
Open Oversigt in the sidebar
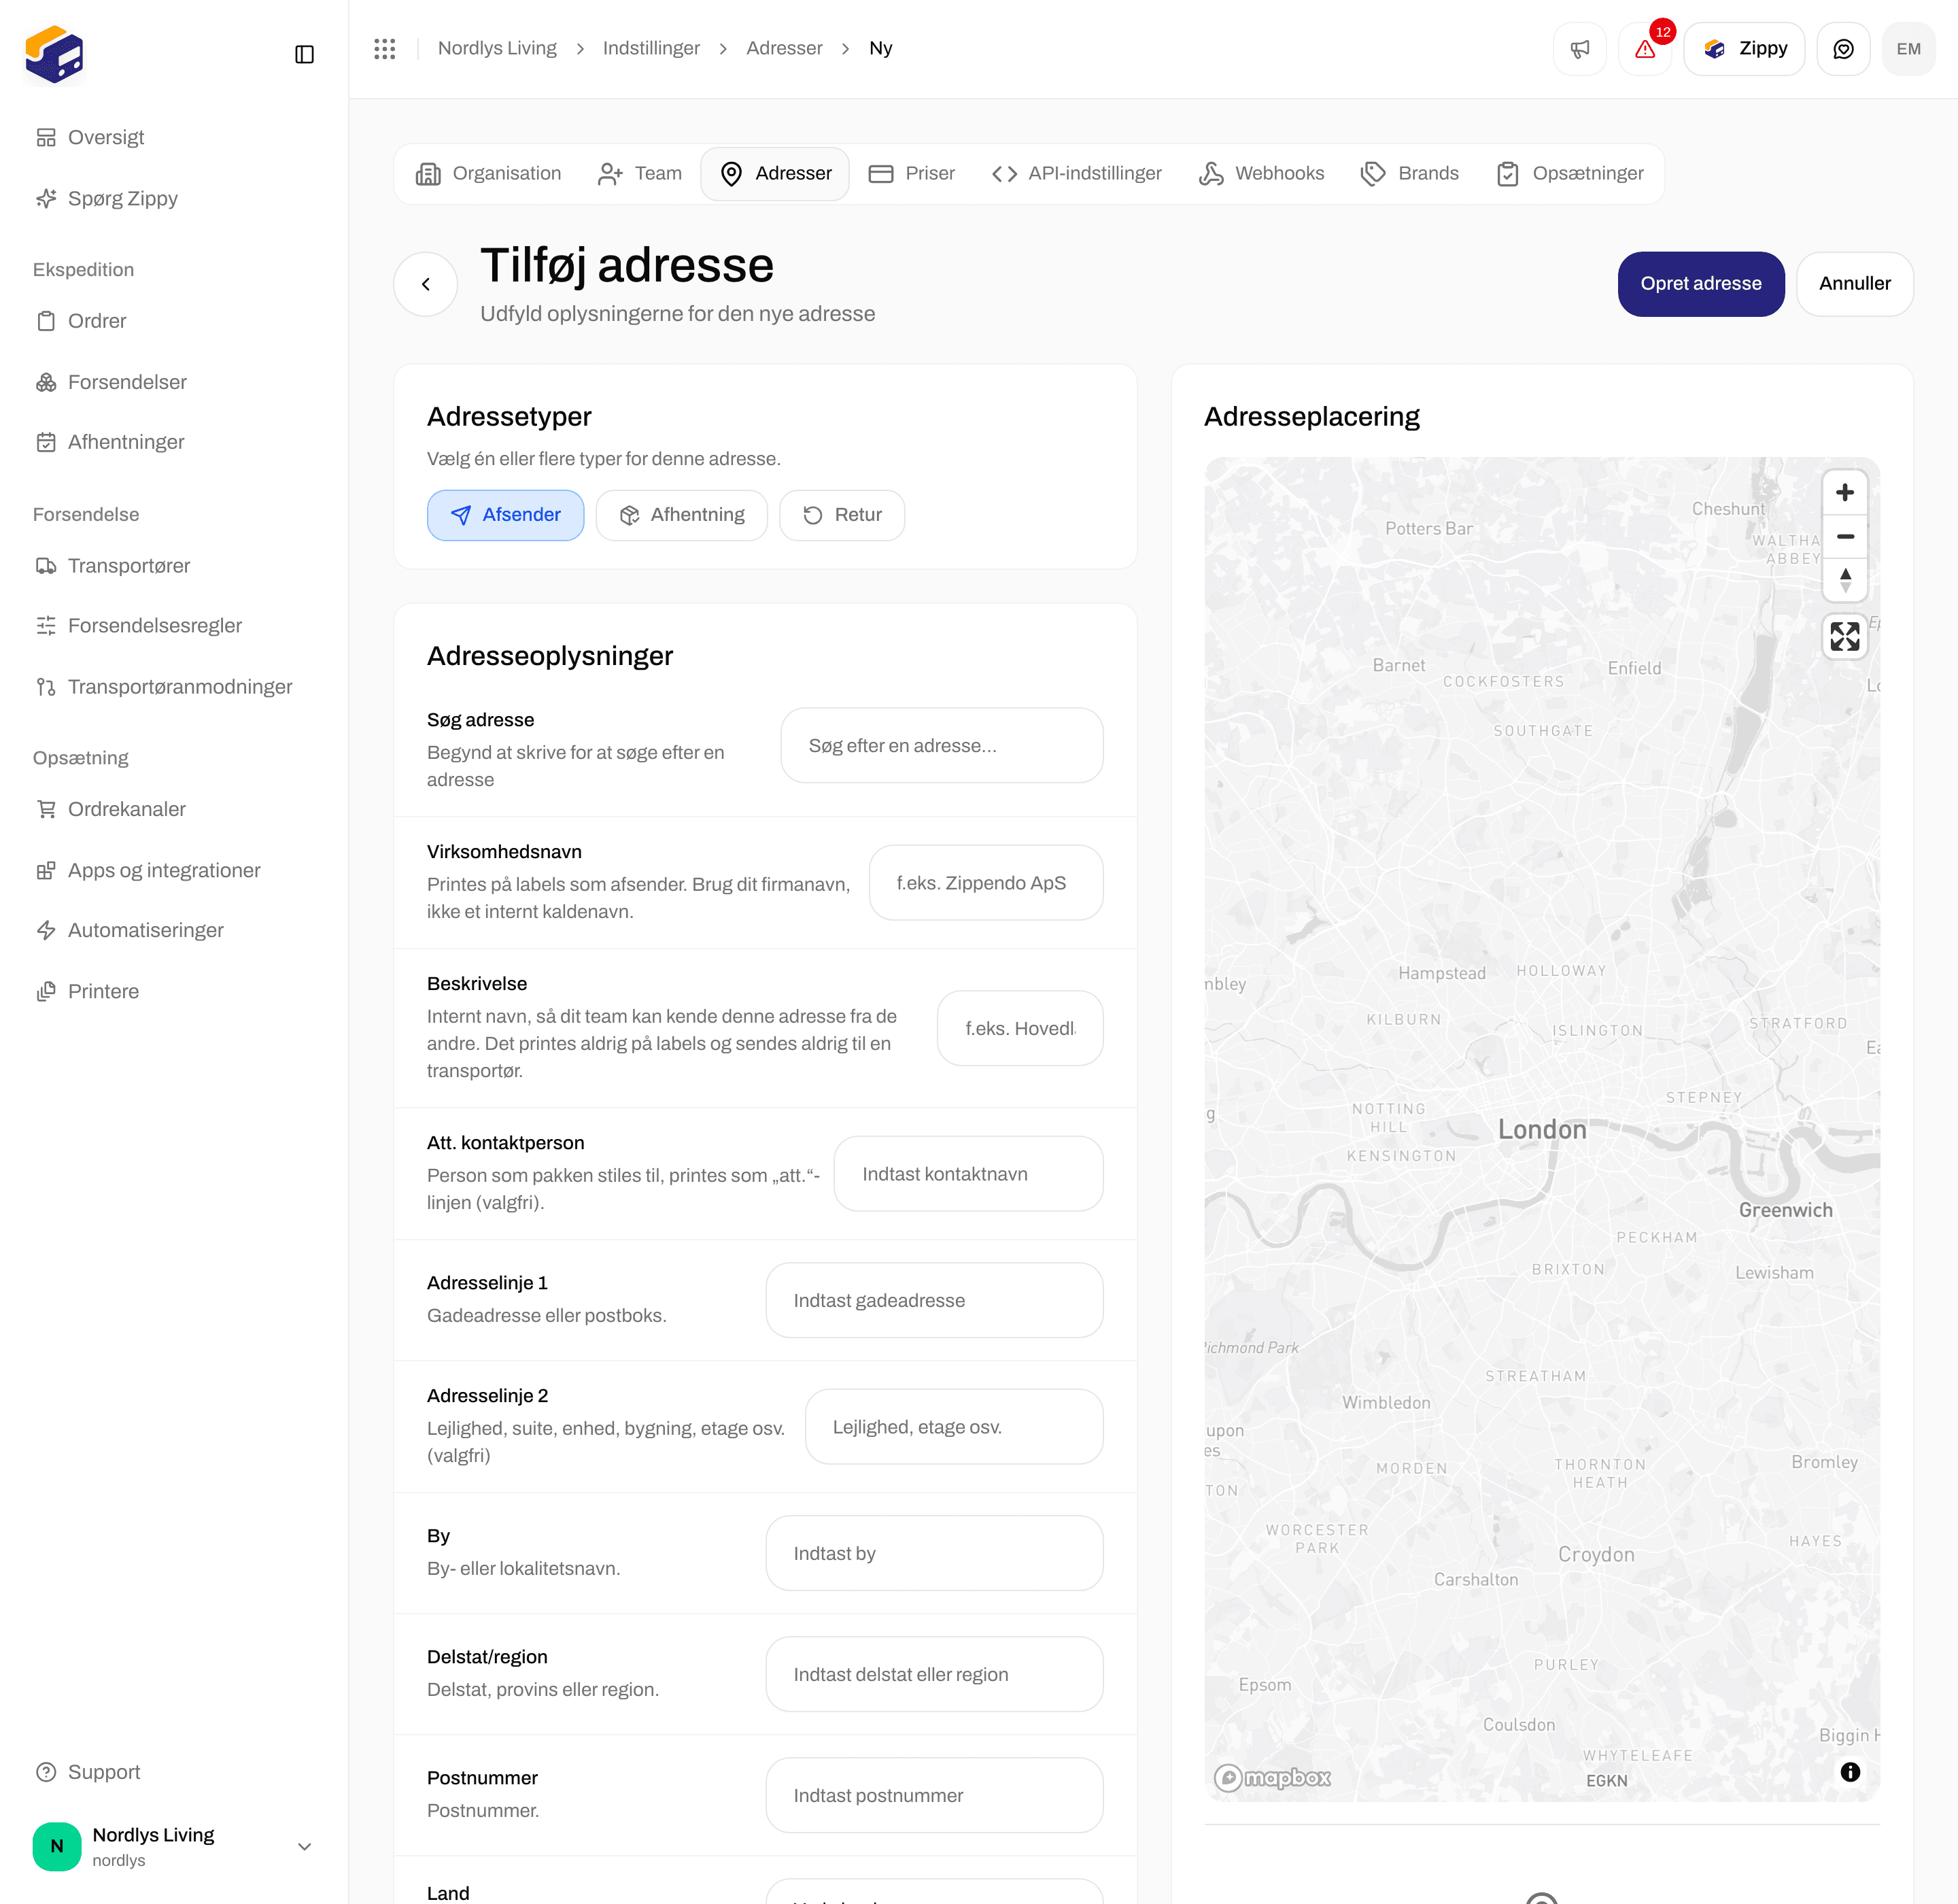[x=174, y=137]
